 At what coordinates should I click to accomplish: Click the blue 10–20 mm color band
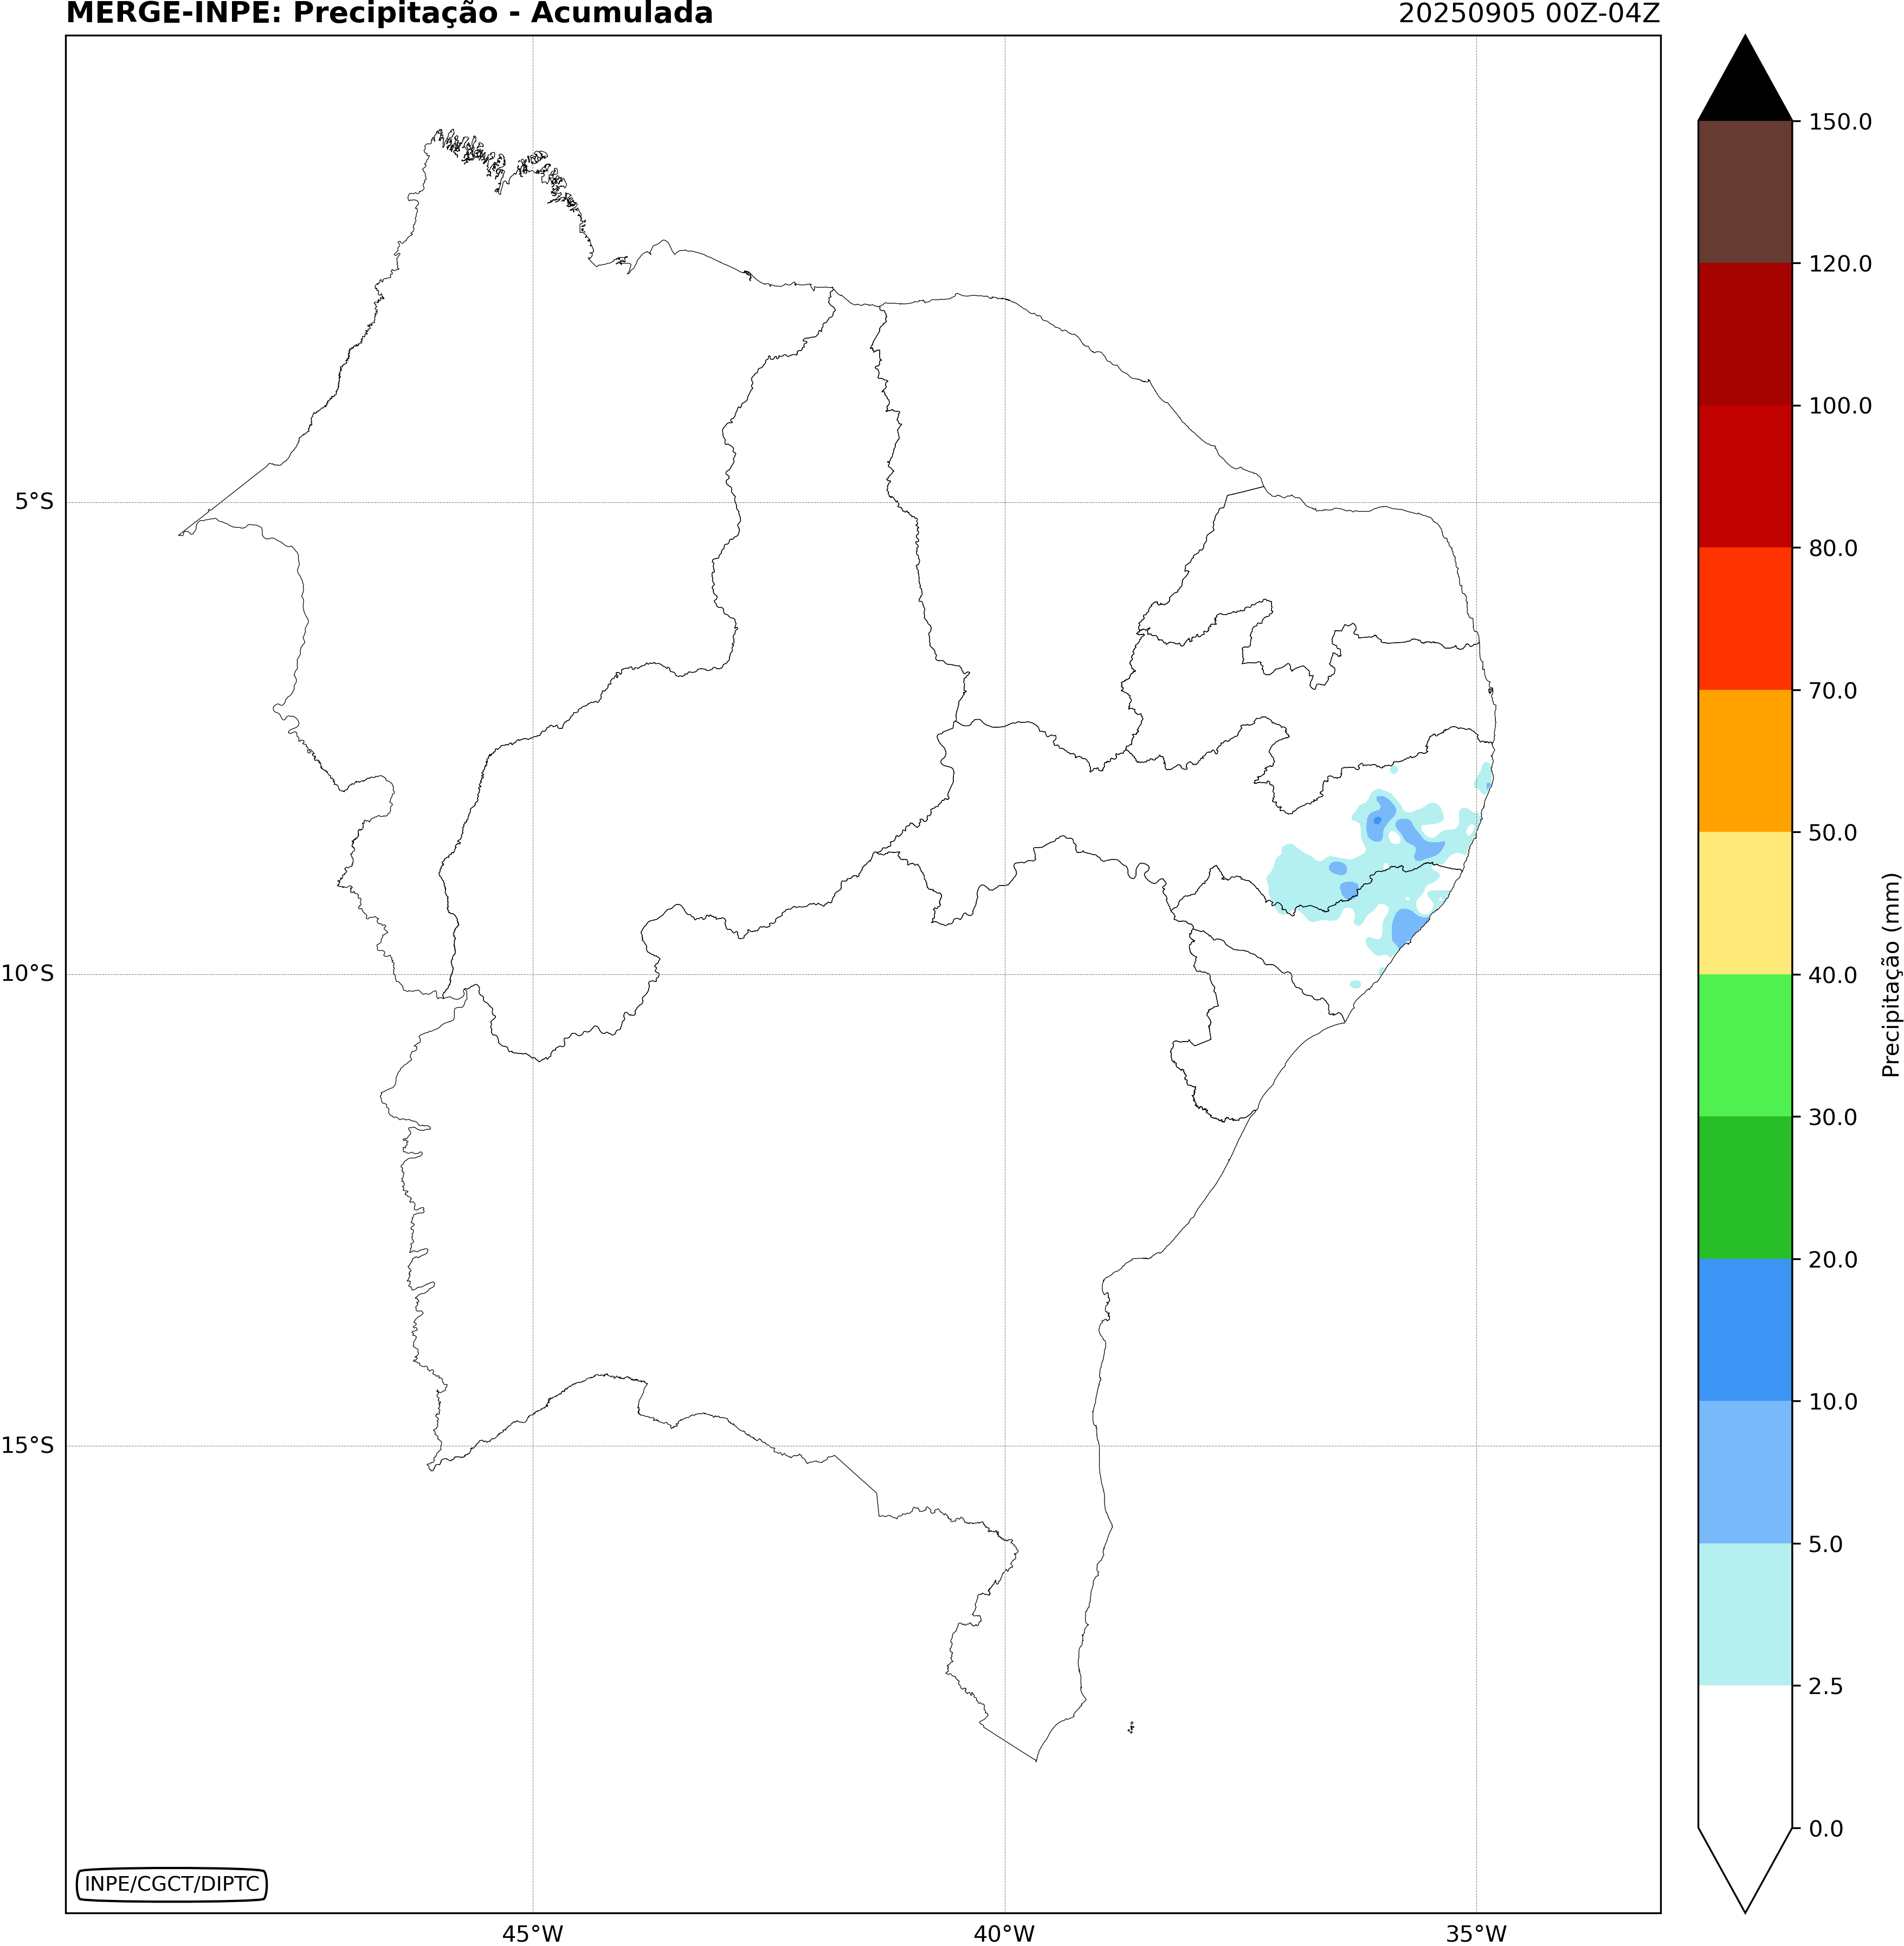(x=1745, y=1330)
